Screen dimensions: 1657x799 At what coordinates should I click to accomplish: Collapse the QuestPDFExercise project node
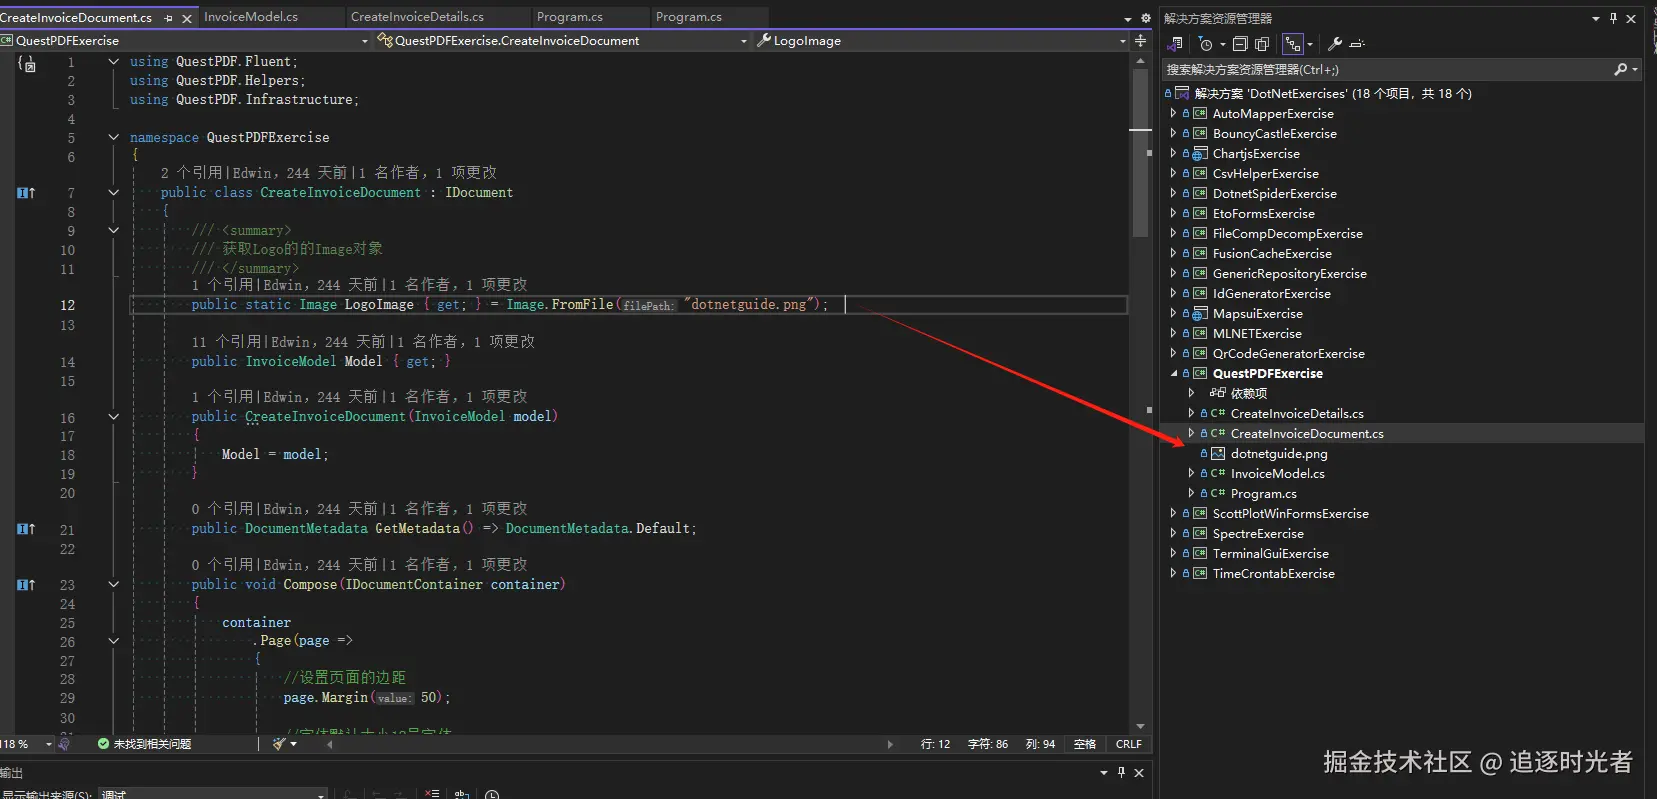pyautogui.click(x=1174, y=373)
